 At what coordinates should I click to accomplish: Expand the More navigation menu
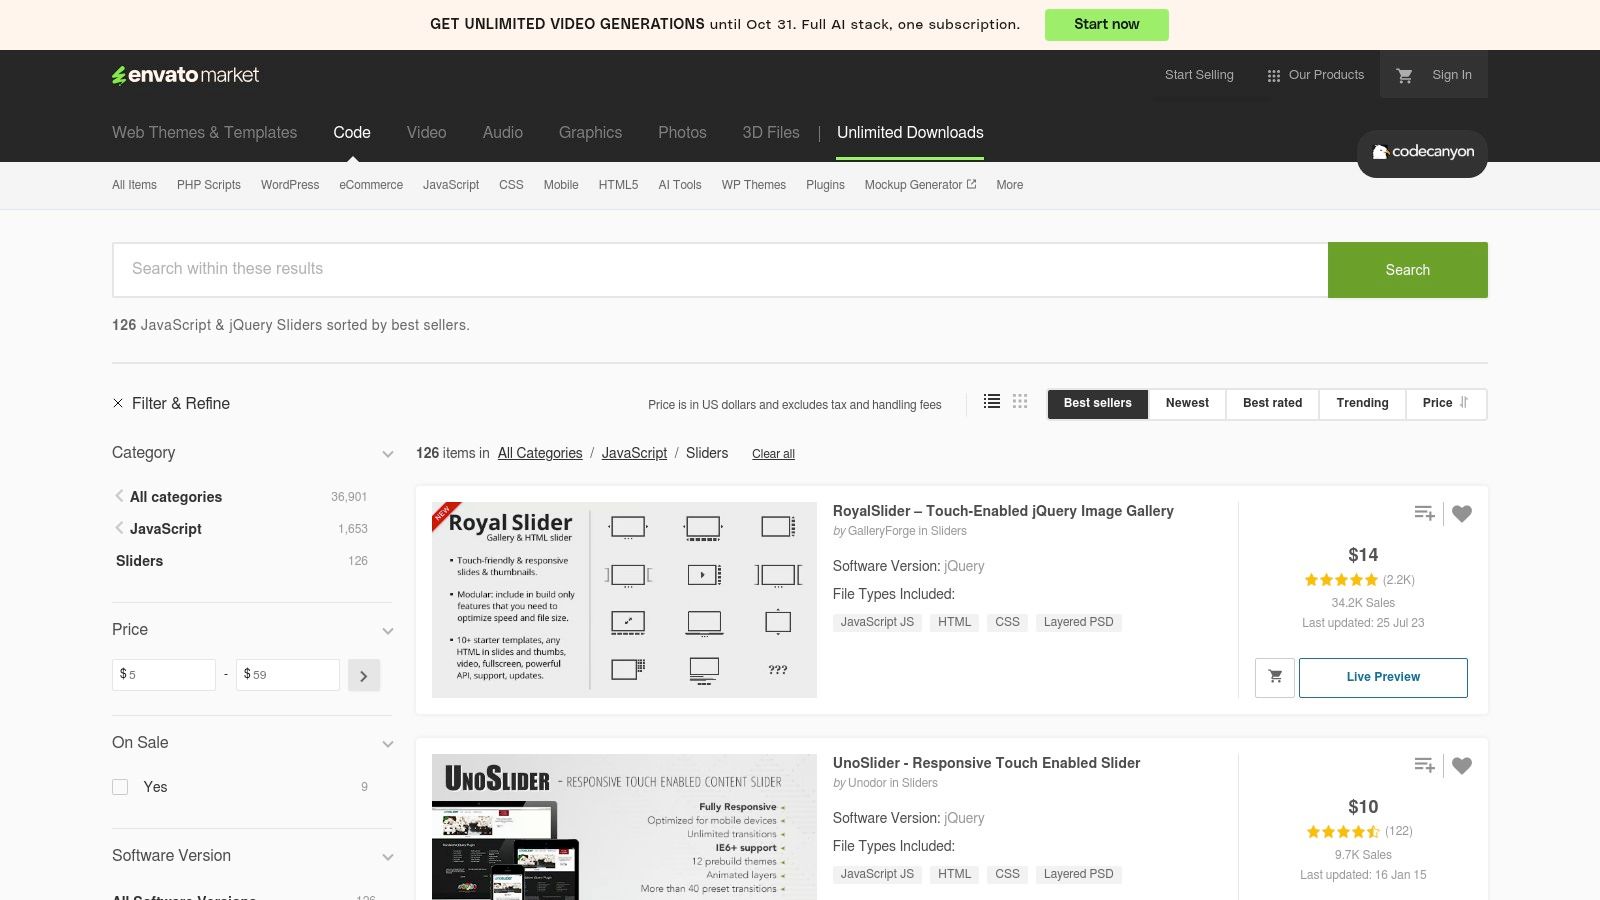click(x=1009, y=184)
